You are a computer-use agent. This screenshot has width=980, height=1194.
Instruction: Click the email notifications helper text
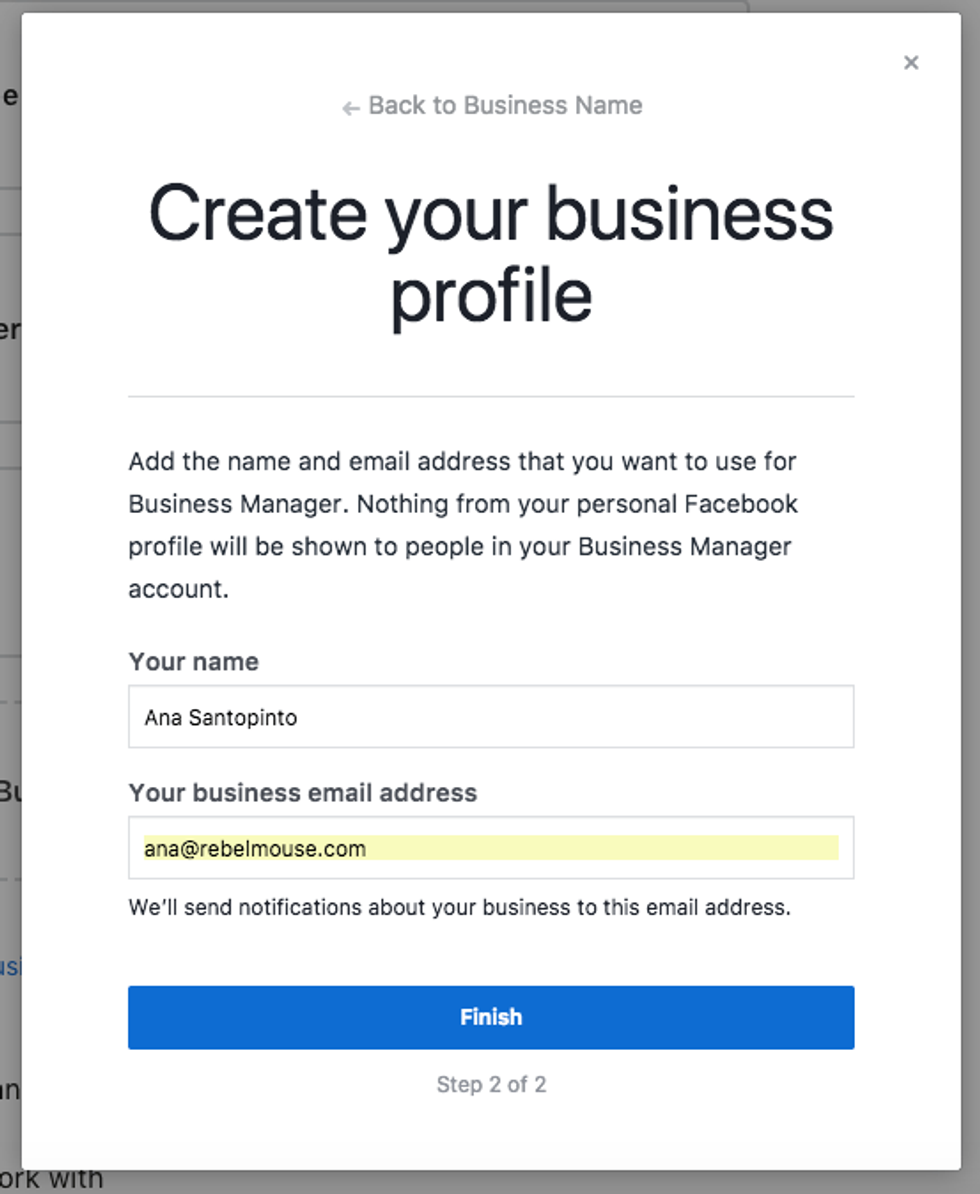pyautogui.click(x=459, y=908)
